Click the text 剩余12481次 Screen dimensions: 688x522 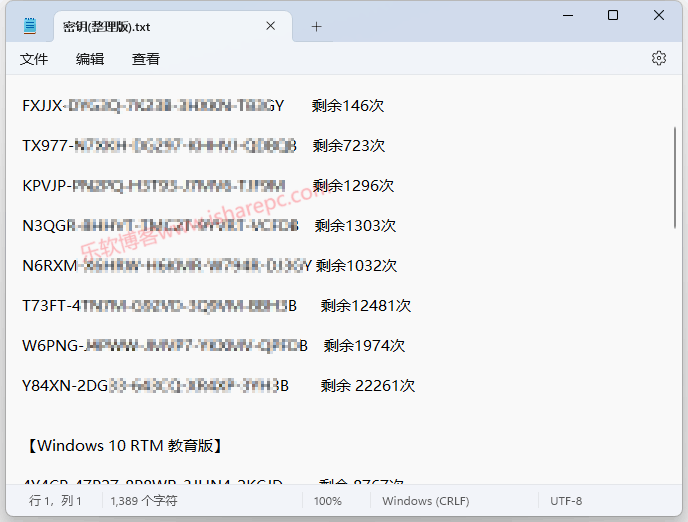(366, 305)
